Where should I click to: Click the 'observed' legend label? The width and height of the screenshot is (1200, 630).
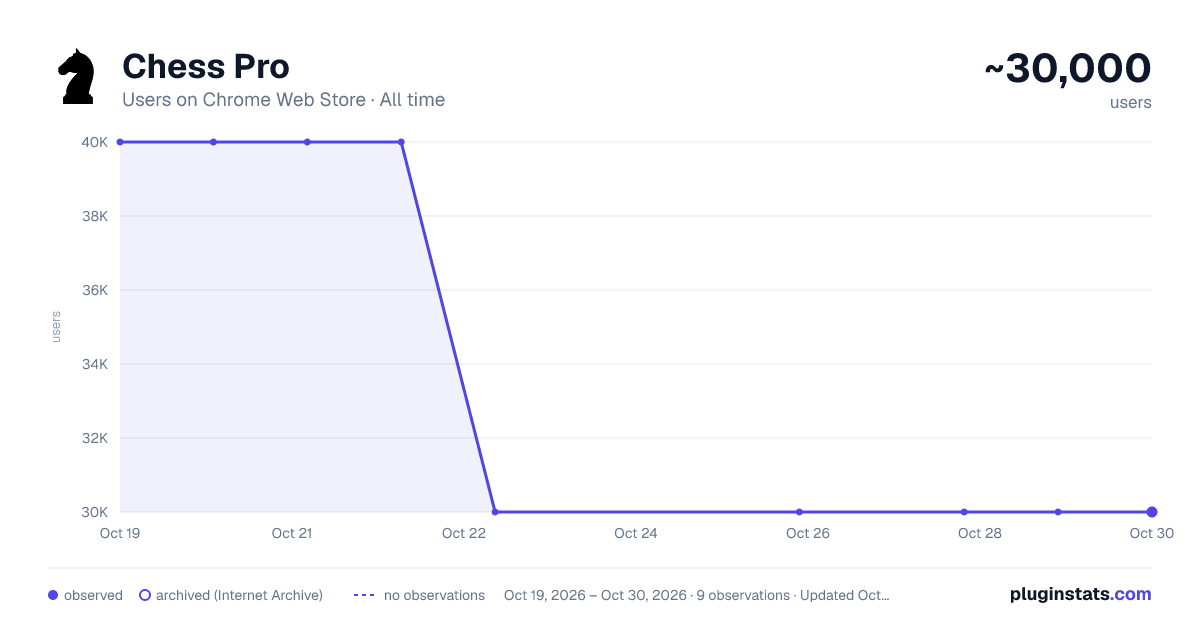coord(93,595)
